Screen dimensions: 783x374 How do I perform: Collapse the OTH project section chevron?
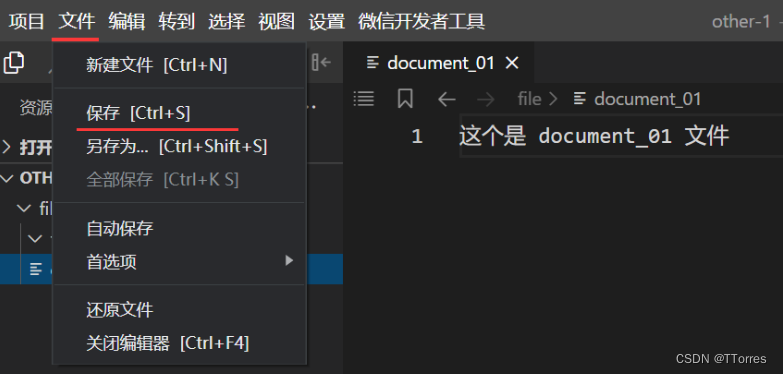pyautogui.click(x=7, y=178)
